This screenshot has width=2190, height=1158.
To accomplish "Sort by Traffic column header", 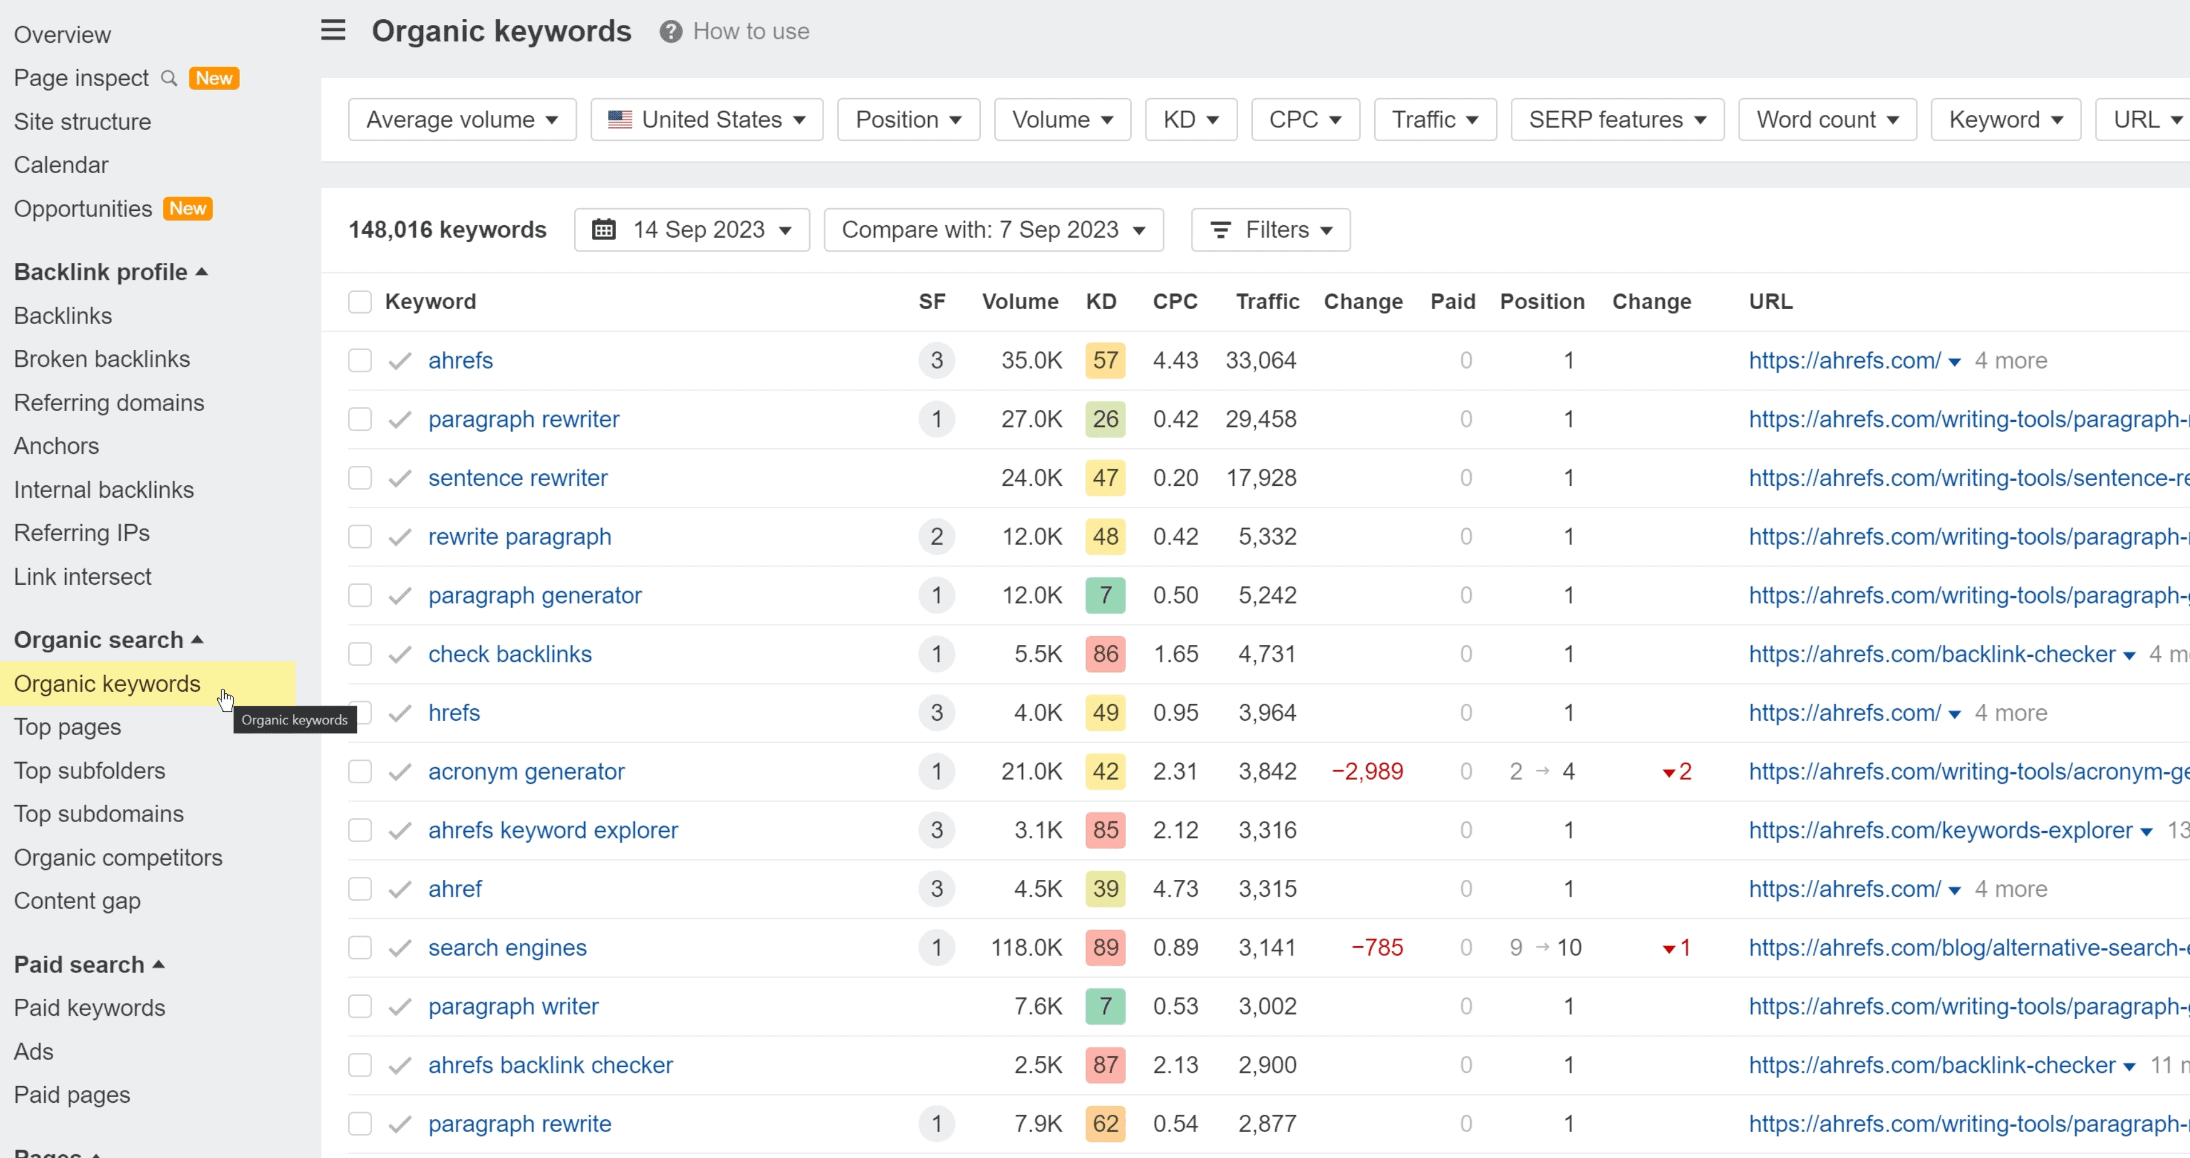I will coord(1267,302).
